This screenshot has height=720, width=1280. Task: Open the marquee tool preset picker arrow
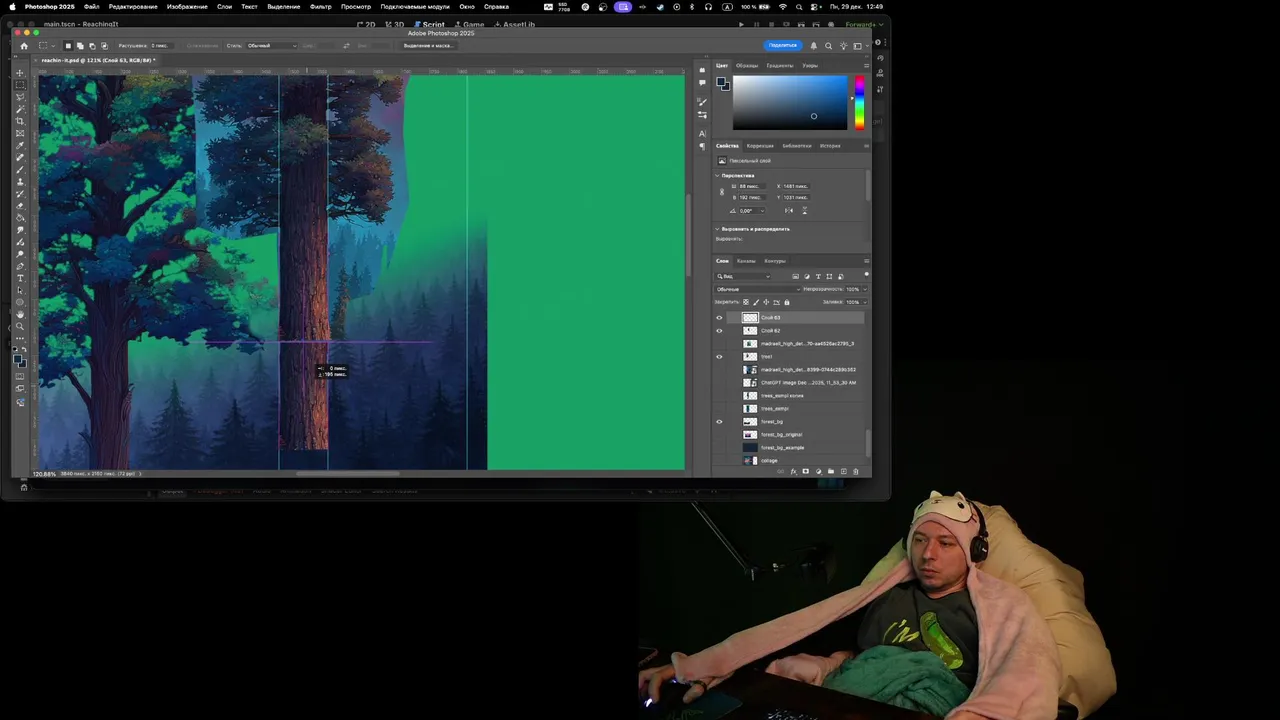(52, 45)
